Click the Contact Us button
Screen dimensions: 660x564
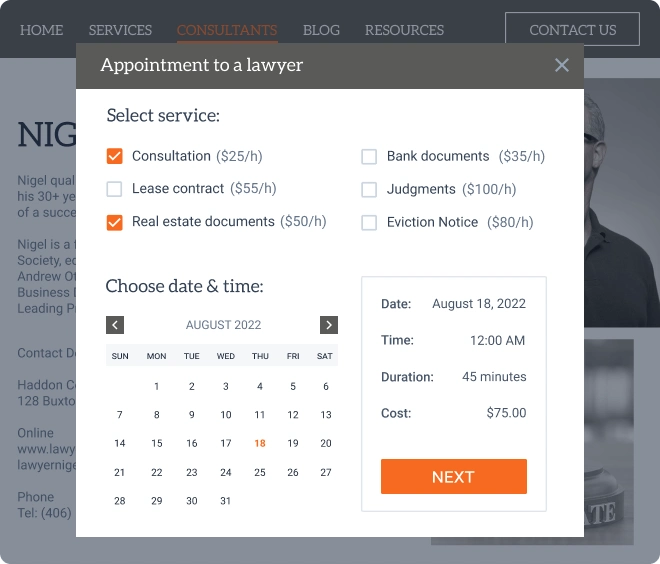572,30
